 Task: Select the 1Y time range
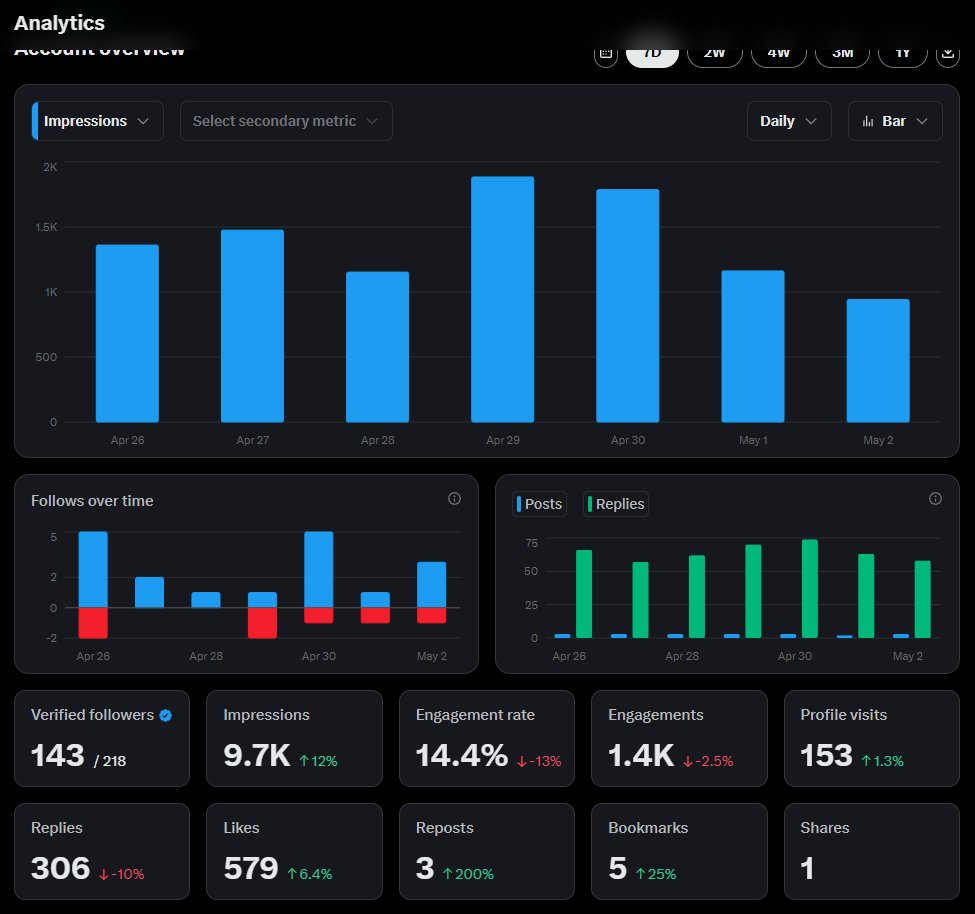click(x=903, y=56)
